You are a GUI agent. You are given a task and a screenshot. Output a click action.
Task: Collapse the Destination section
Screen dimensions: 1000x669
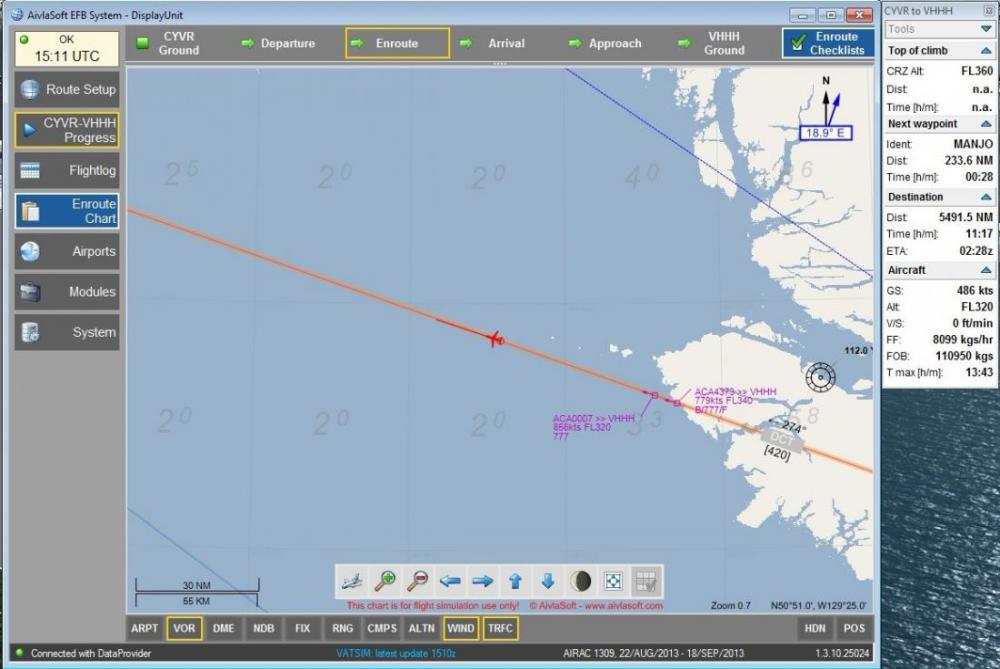pyautogui.click(x=986, y=197)
